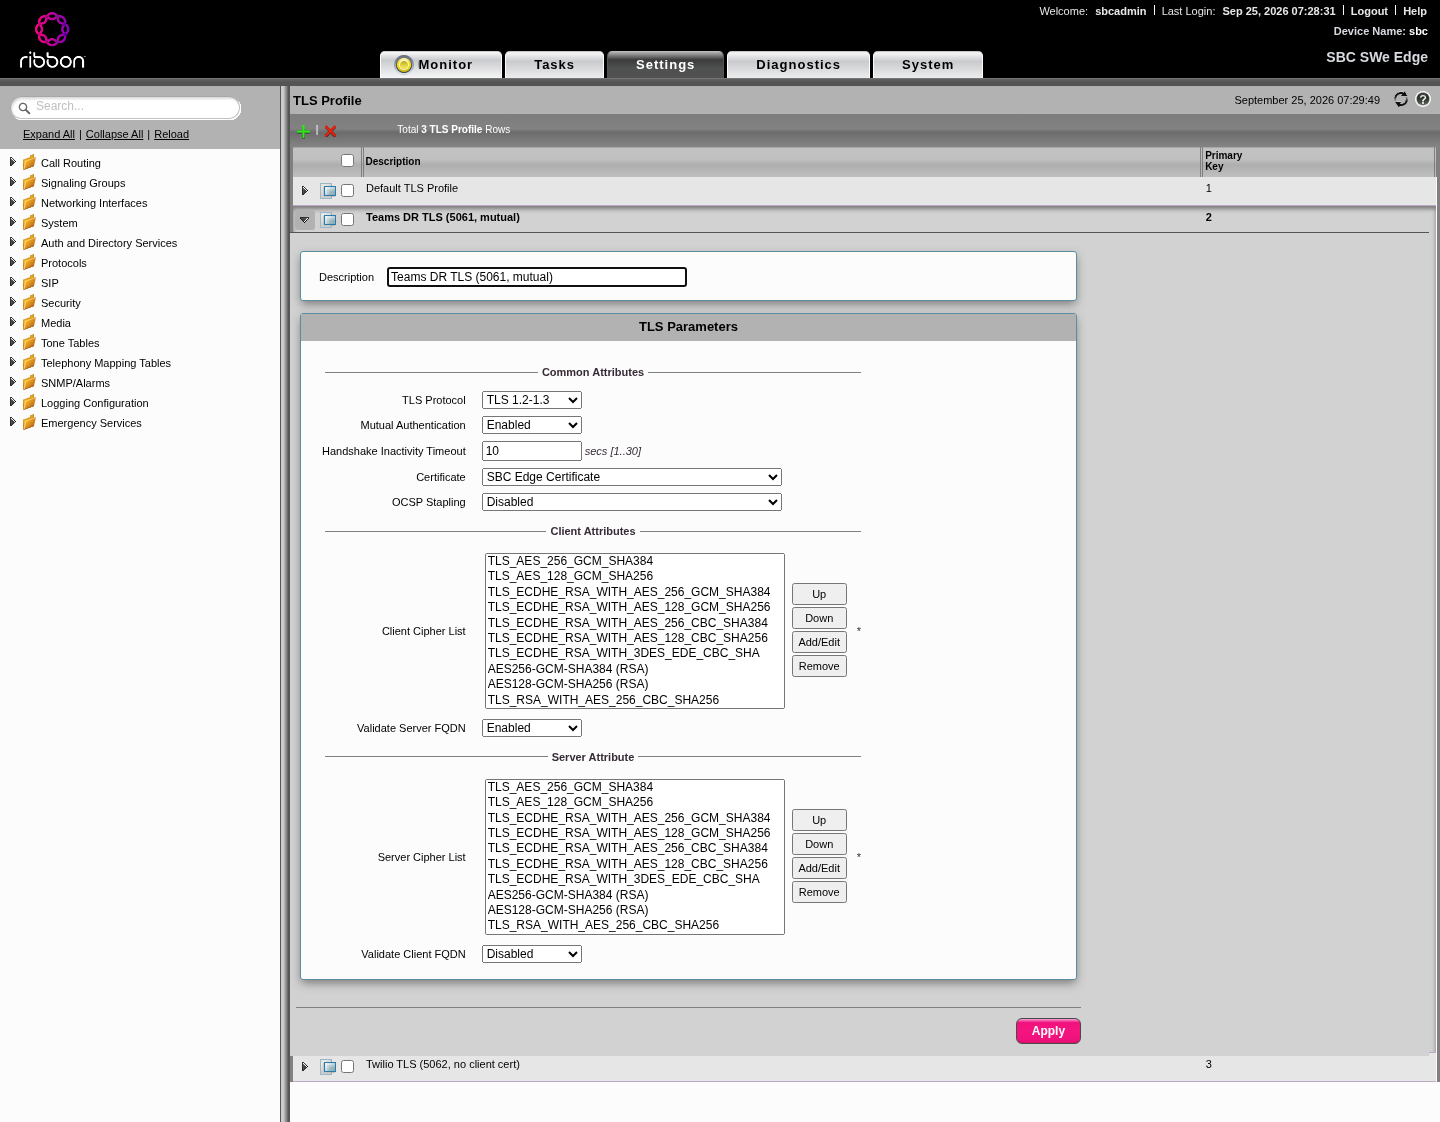Screen dimensions: 1440x1122
Task: Click the Media folder icon
Action: point(29,322)
